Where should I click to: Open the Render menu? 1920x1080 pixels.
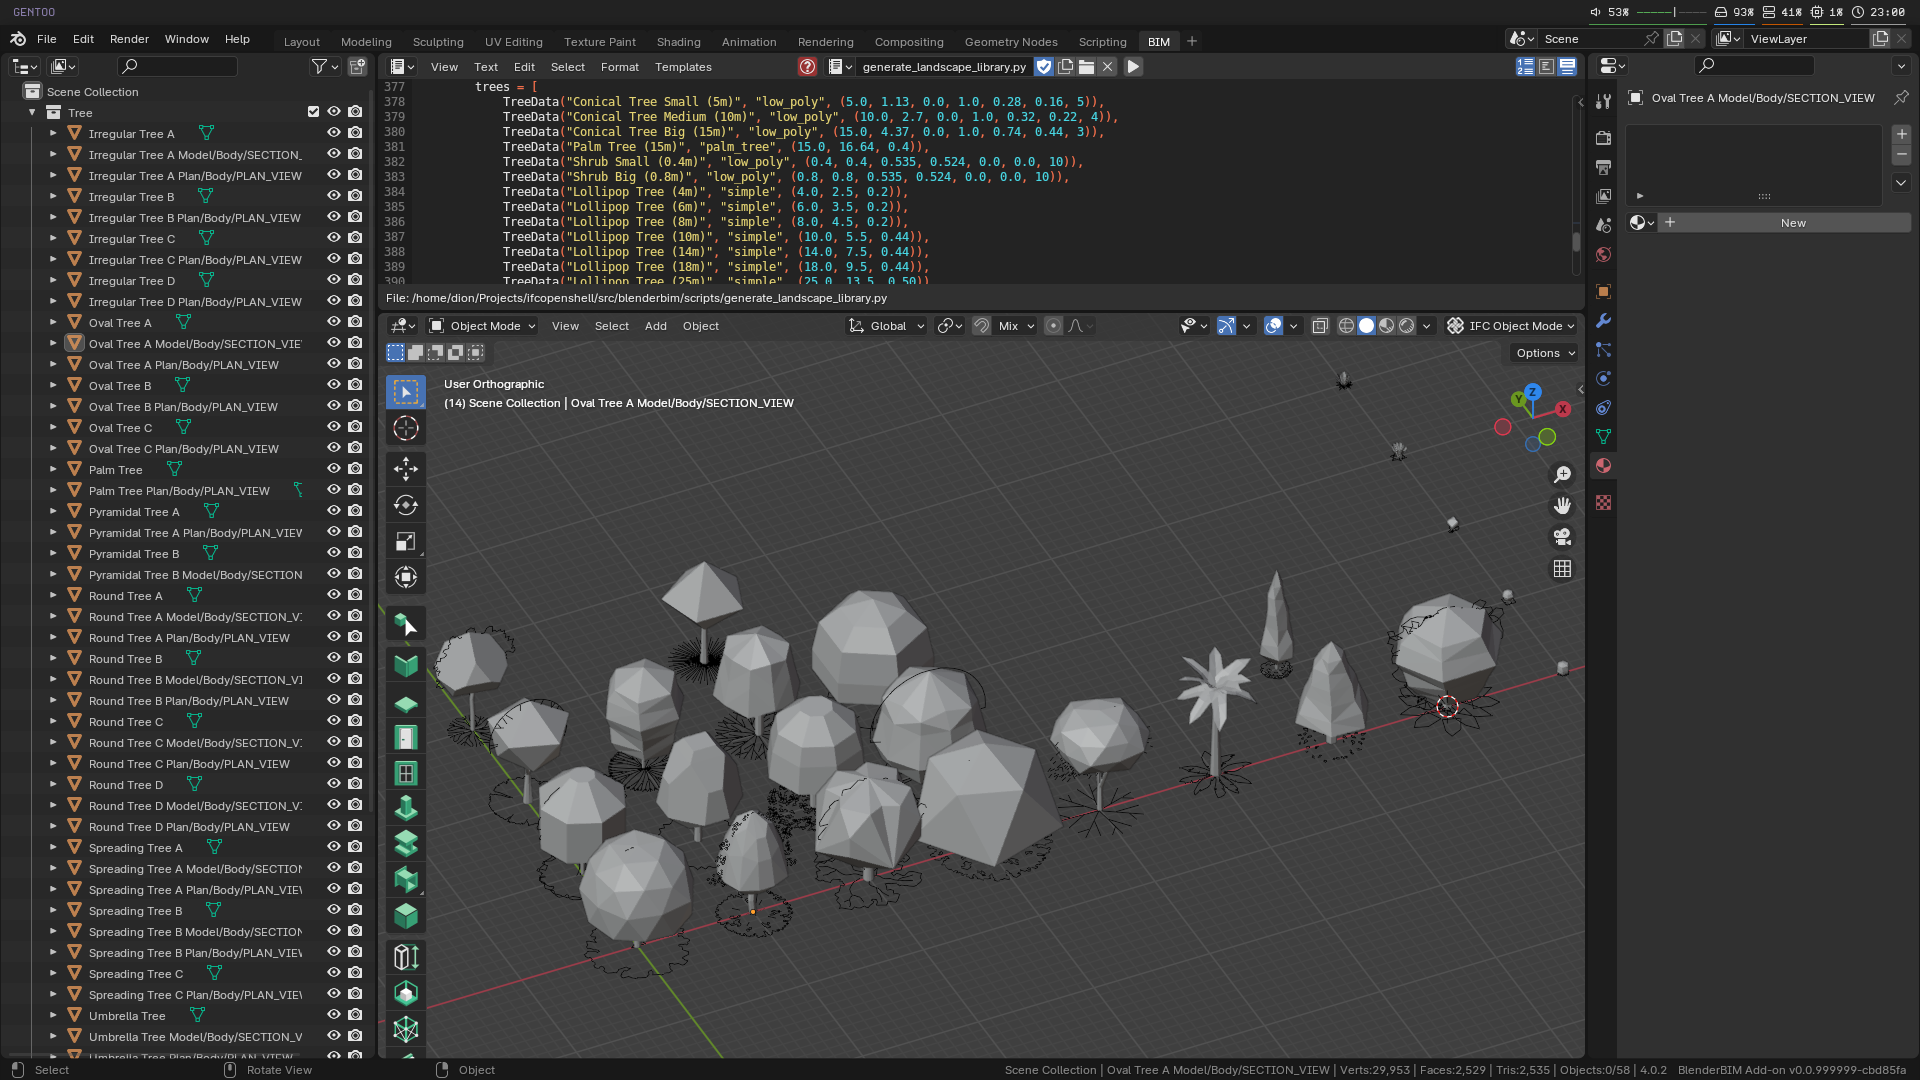[x=129, y=39]
